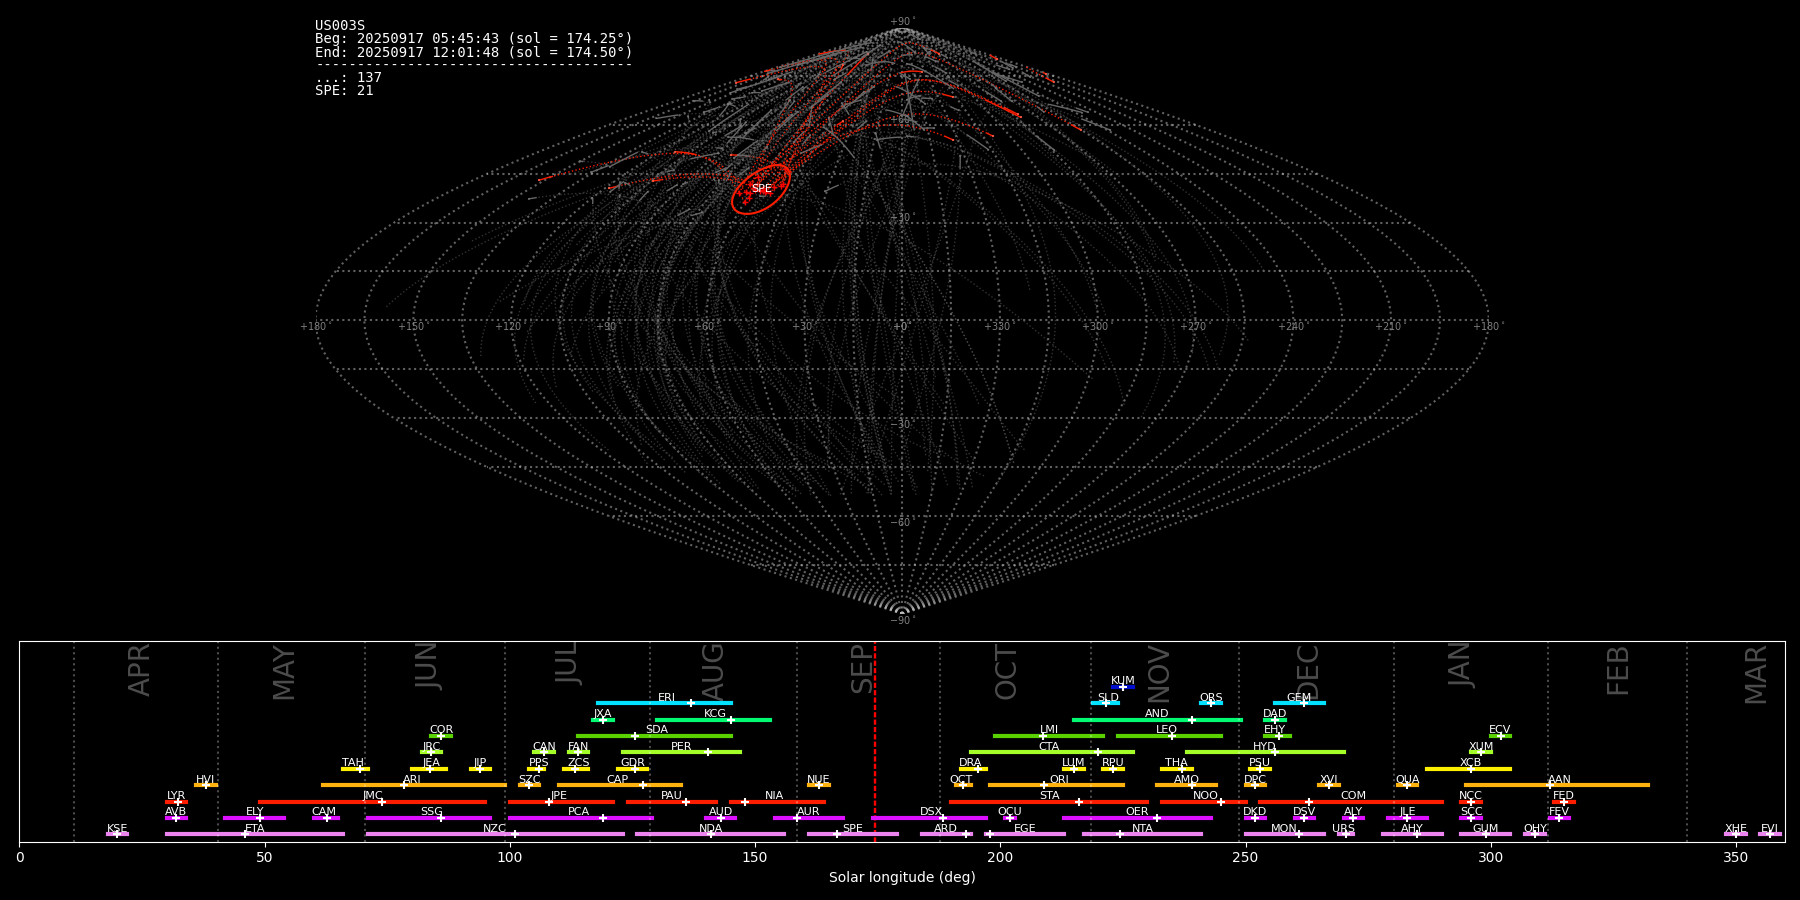Screen dimensions: 1800x900
Task: Click the ECV shower label
Action: coord(1499,730)
